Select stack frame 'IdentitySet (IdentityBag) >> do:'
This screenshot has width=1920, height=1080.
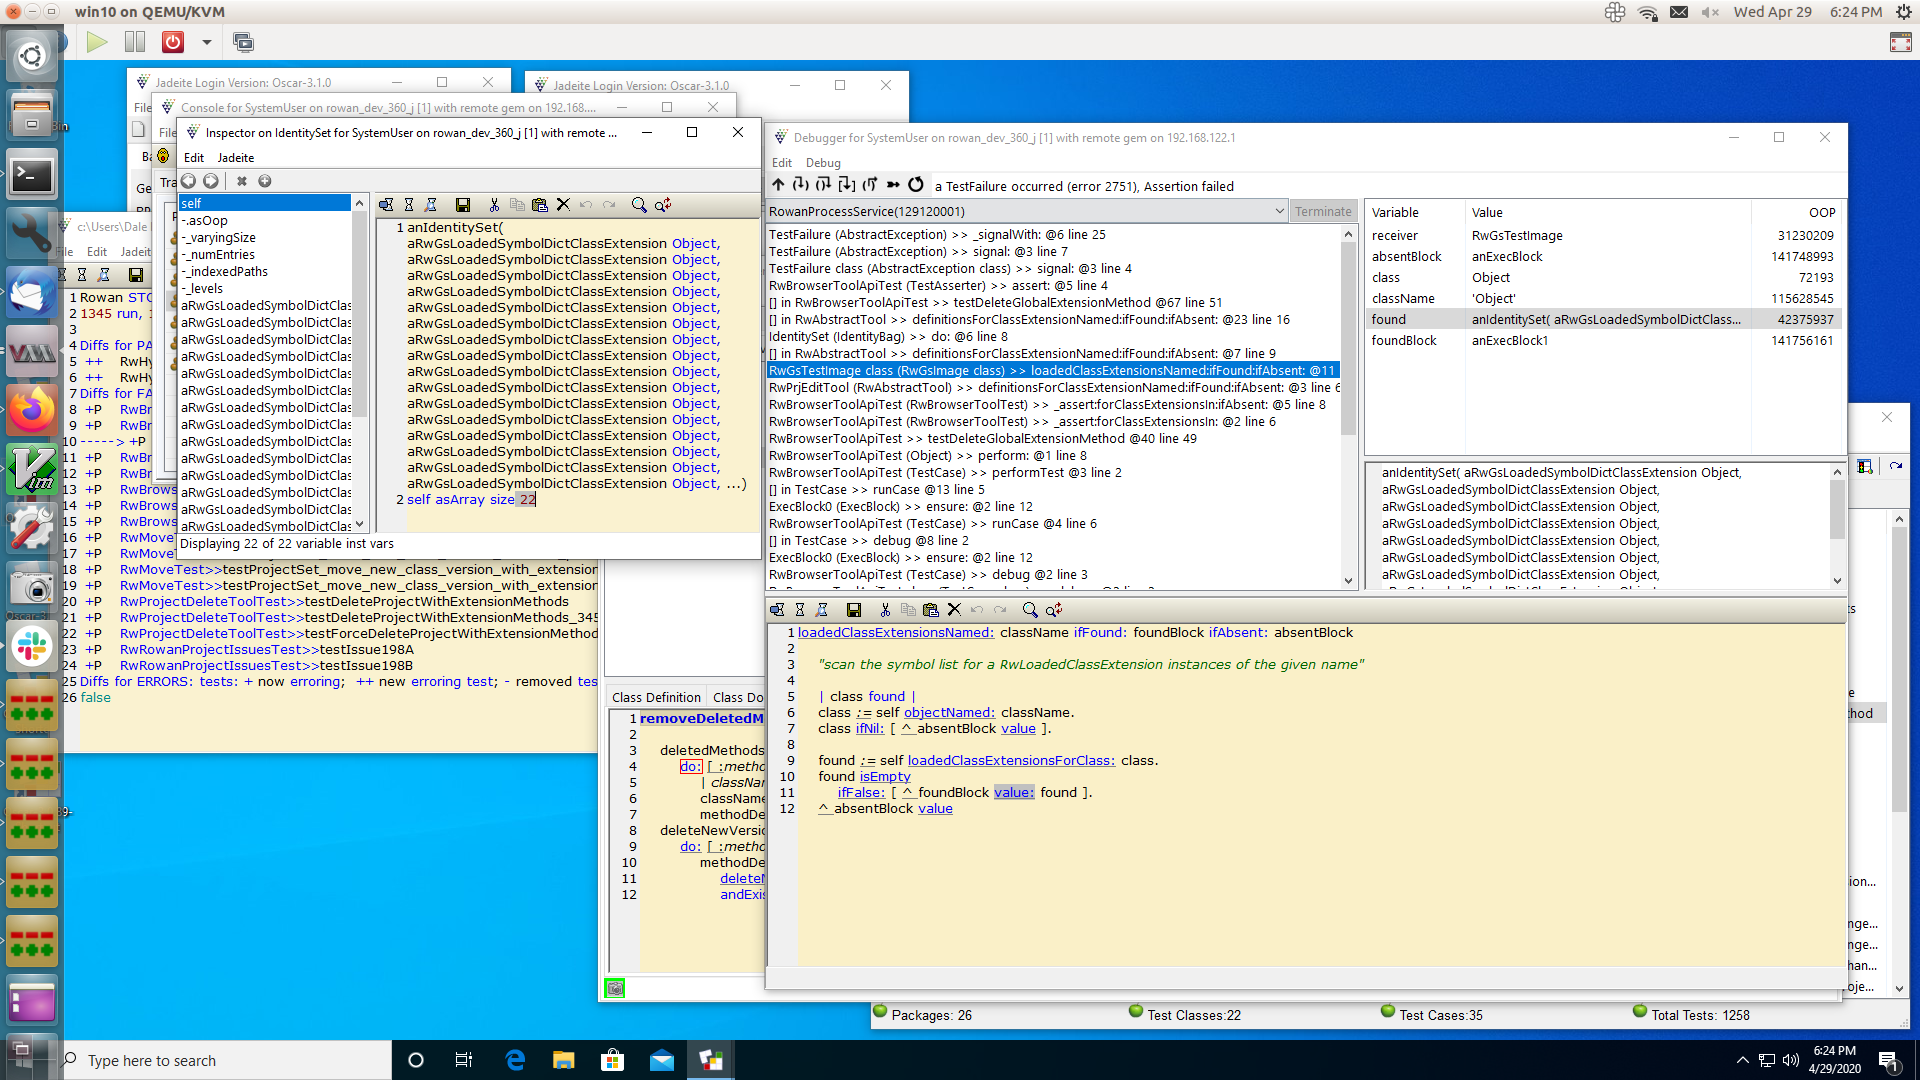pos(1053,337)
